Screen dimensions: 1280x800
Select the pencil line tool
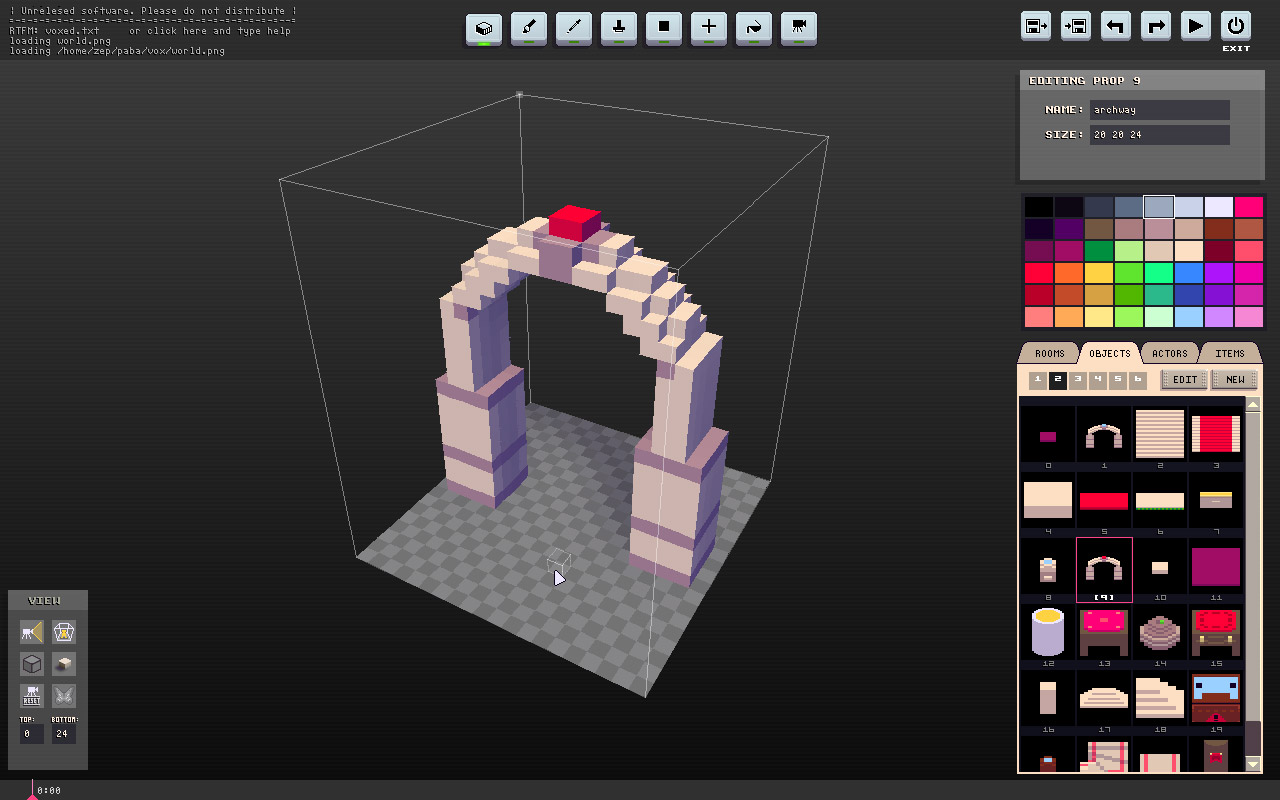(x=574, y=27)
